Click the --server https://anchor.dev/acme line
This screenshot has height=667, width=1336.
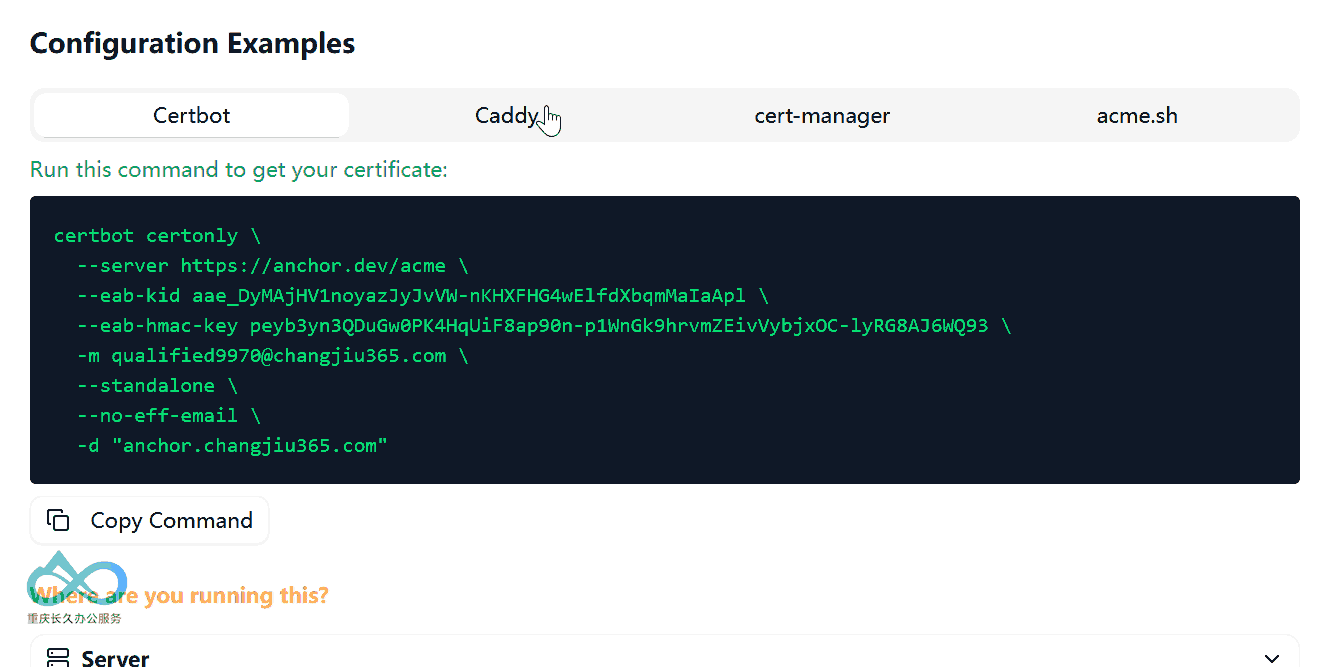point(273,266)
